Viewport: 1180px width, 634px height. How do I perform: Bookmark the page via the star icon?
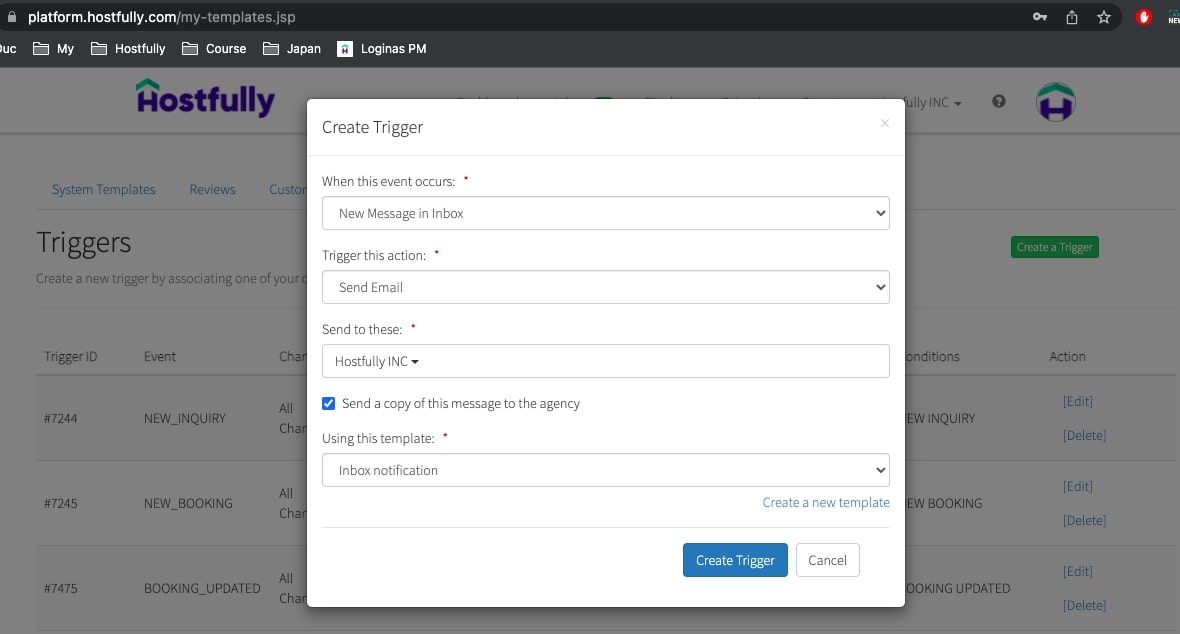tap(1103, 17)
